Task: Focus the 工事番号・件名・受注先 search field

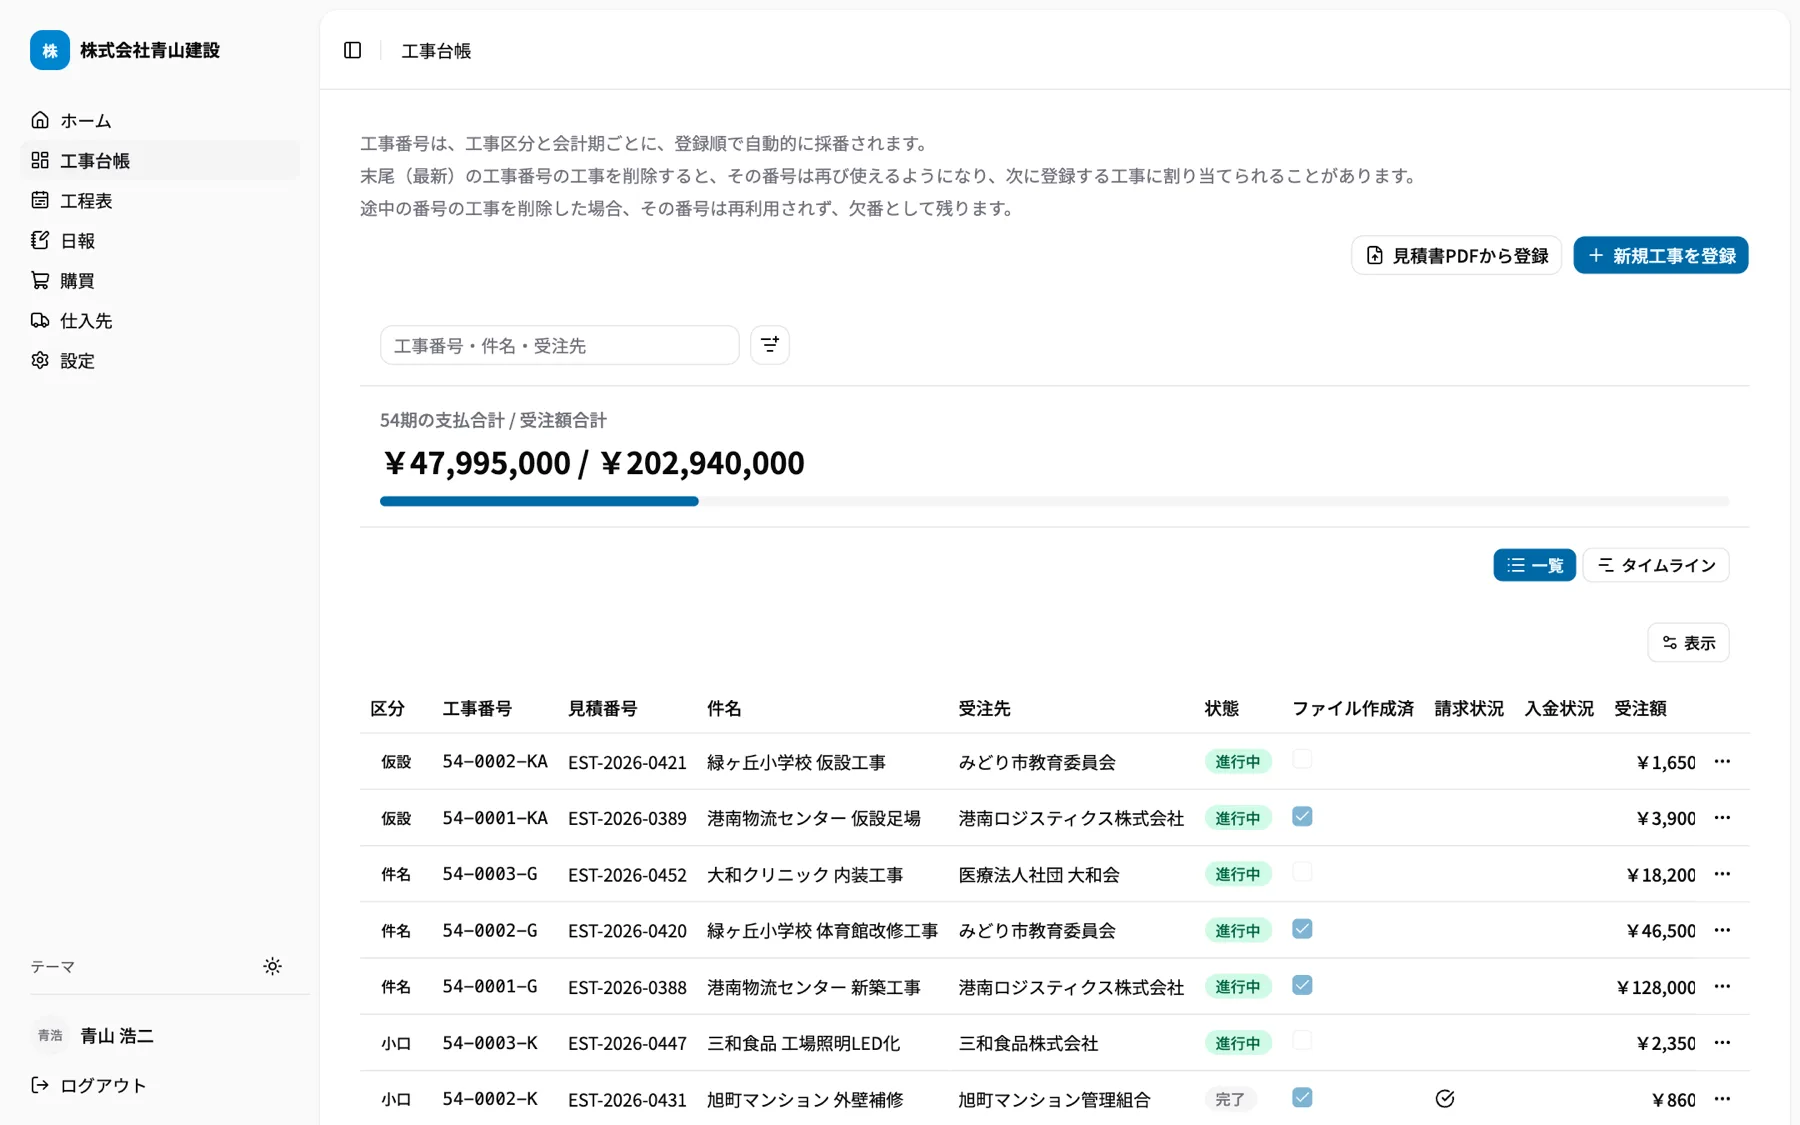Action: [559, 345]
